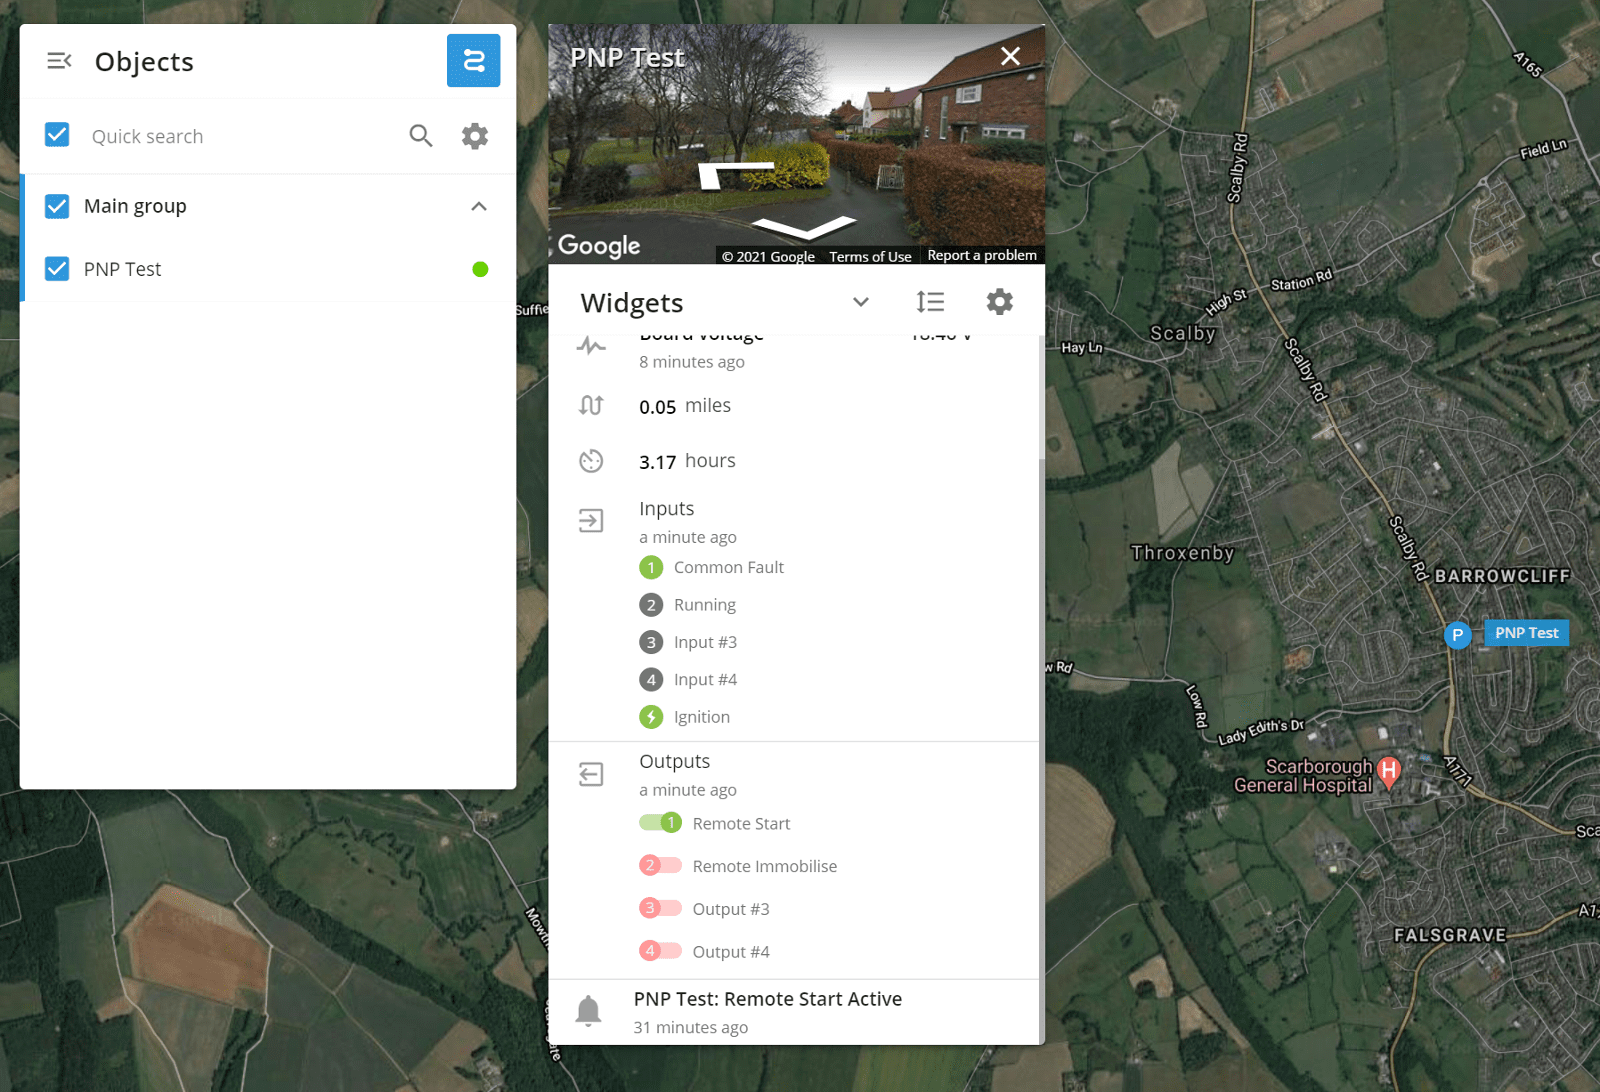Click 8 minutes ago timestamp
1600x1092 pixels.
coord(692,362)
